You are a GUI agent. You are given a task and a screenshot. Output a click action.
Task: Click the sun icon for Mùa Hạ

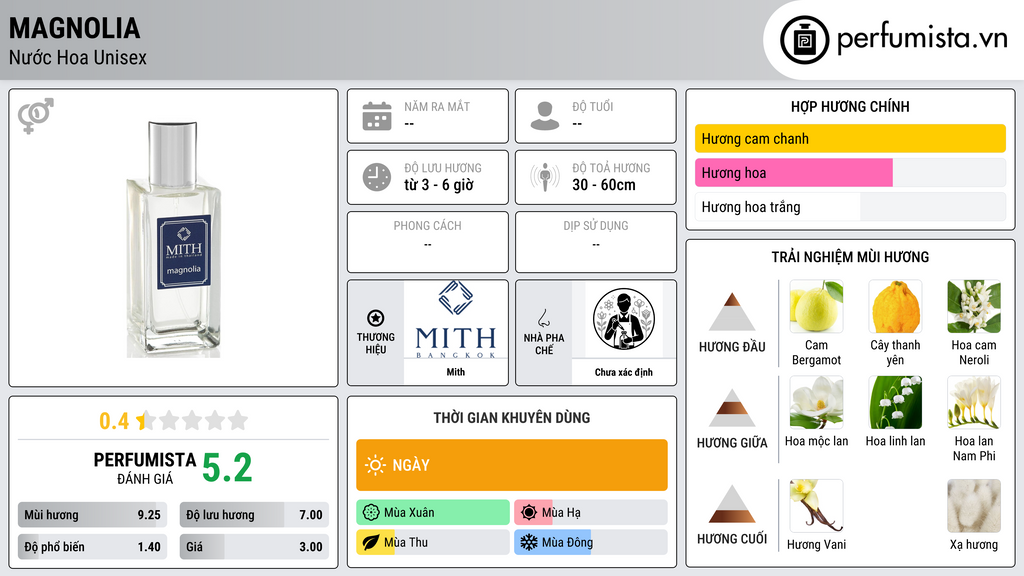529,513
